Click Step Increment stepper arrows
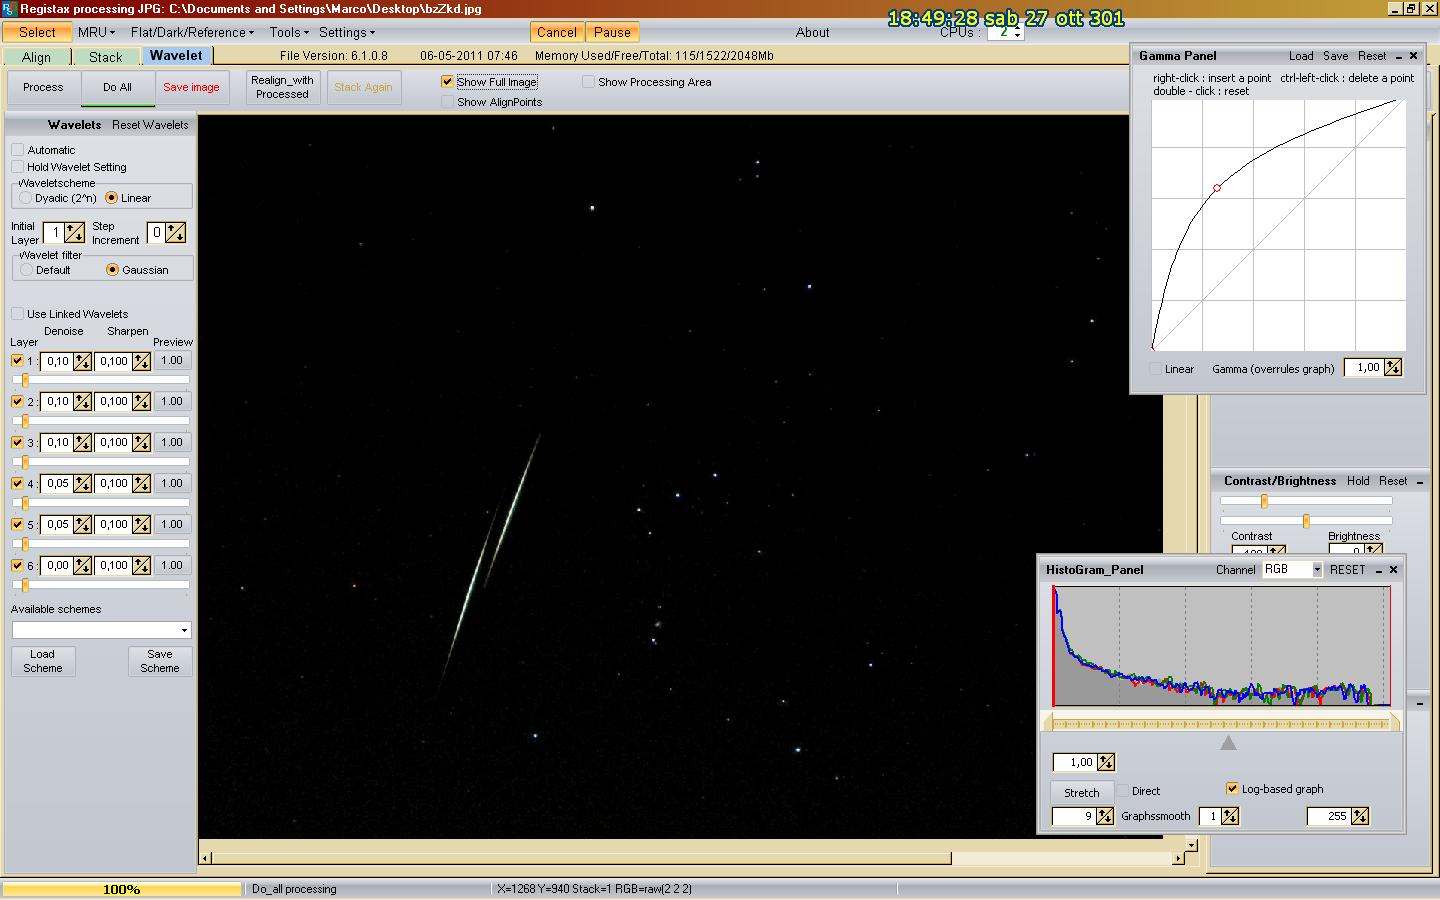This screenshot has width=1440, height=900. click(176, 232)
